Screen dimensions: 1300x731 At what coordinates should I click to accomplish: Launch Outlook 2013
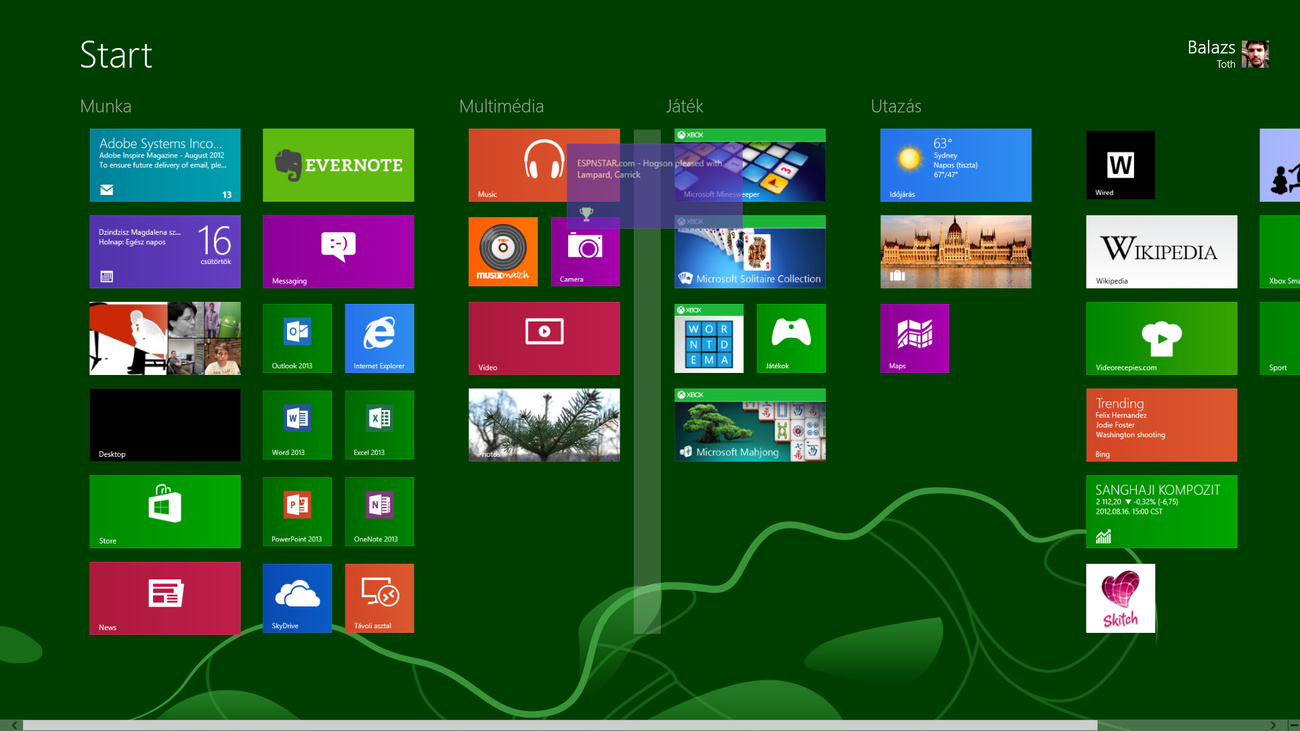coord(297,338)
